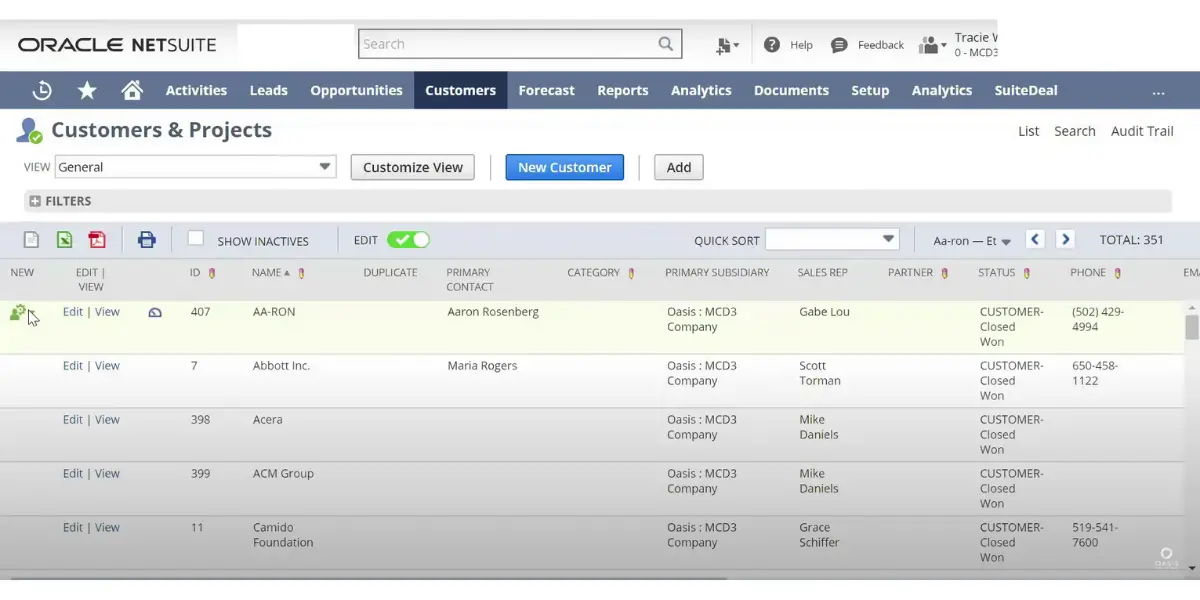Viewport: 1200px width, 600px height.
Task: Open the Create New dropdown arrow
Action: point(736,46)
